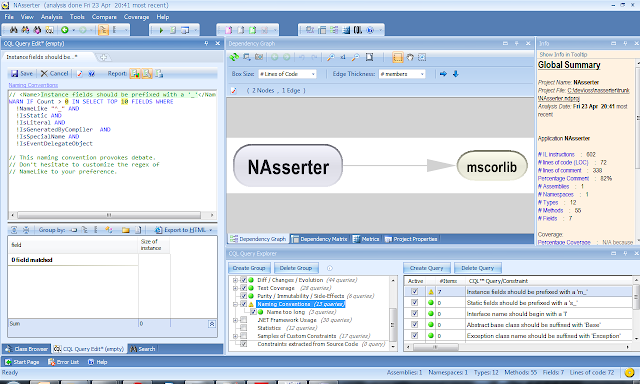Toggle Diff / Changes / Evolution group checkbox
Viewport: 640px width, 384px height.
click(x=244, y=280)
